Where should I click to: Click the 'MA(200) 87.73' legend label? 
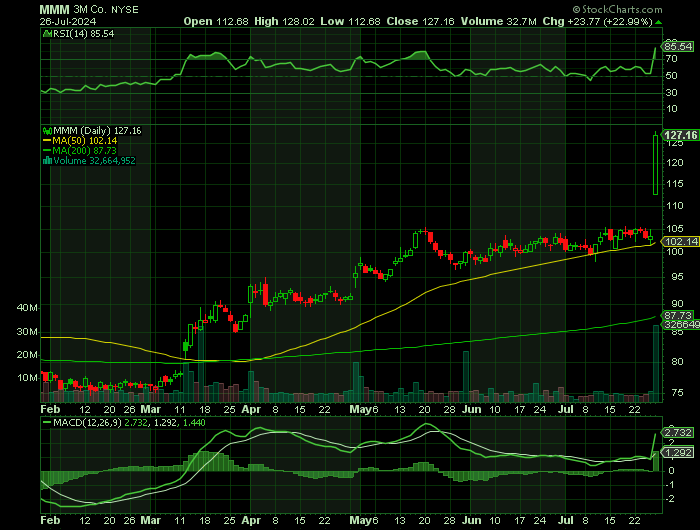click(x=84, y=150)
